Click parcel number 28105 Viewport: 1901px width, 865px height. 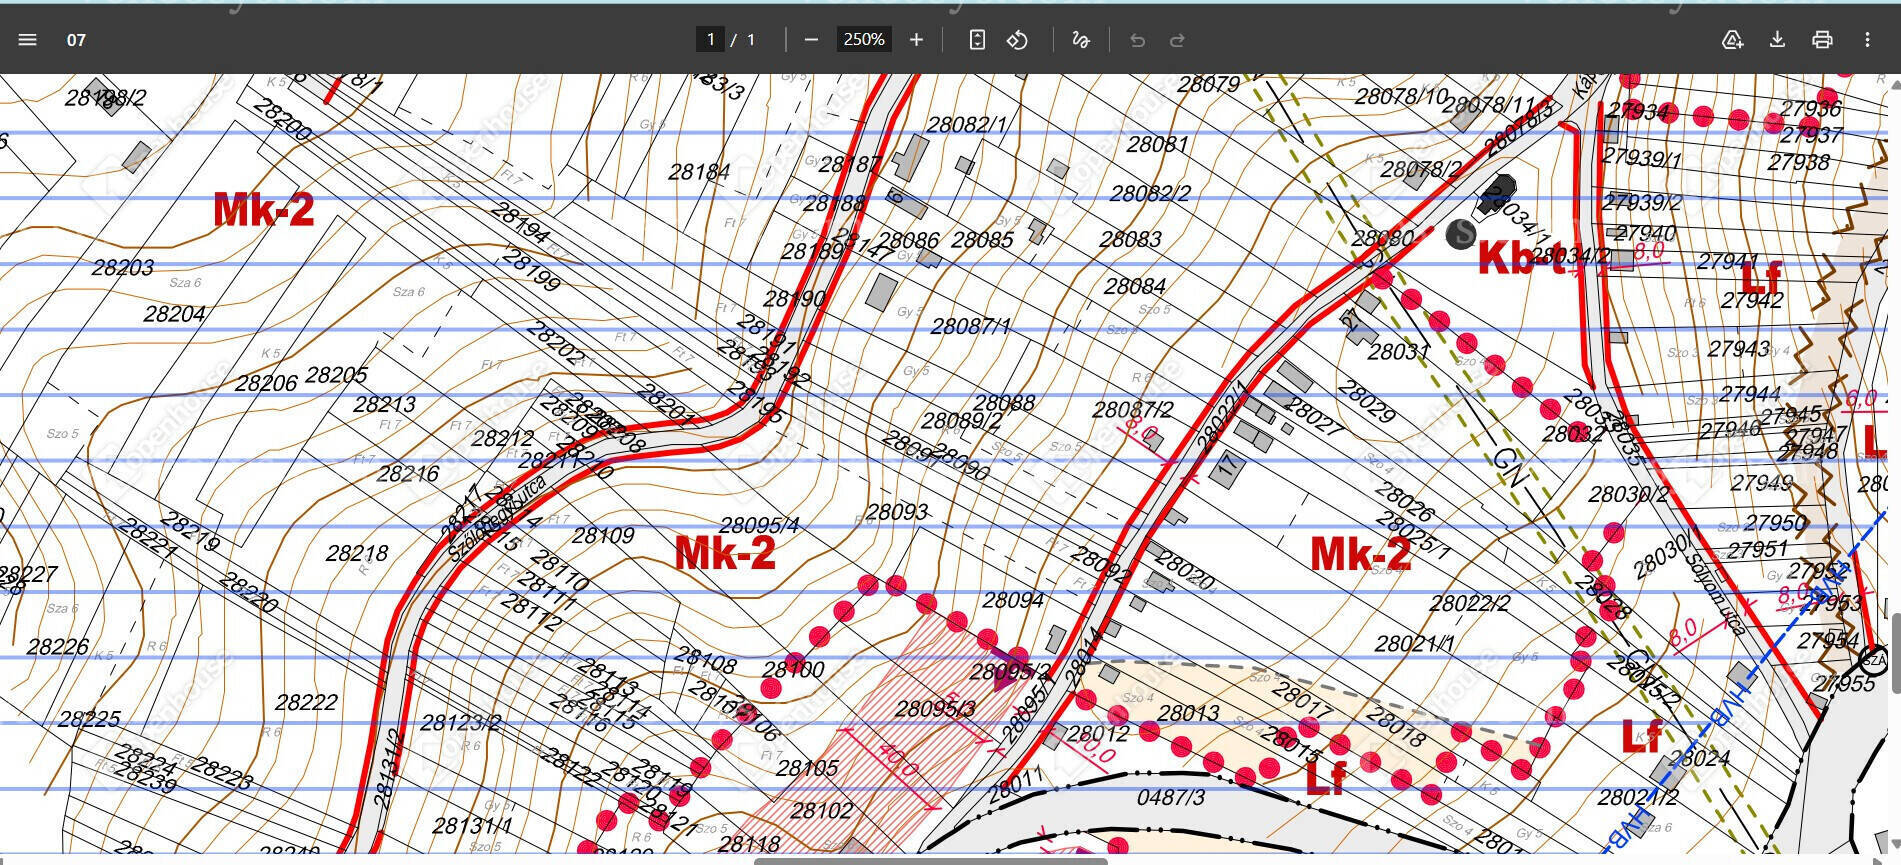coord(807,768)
